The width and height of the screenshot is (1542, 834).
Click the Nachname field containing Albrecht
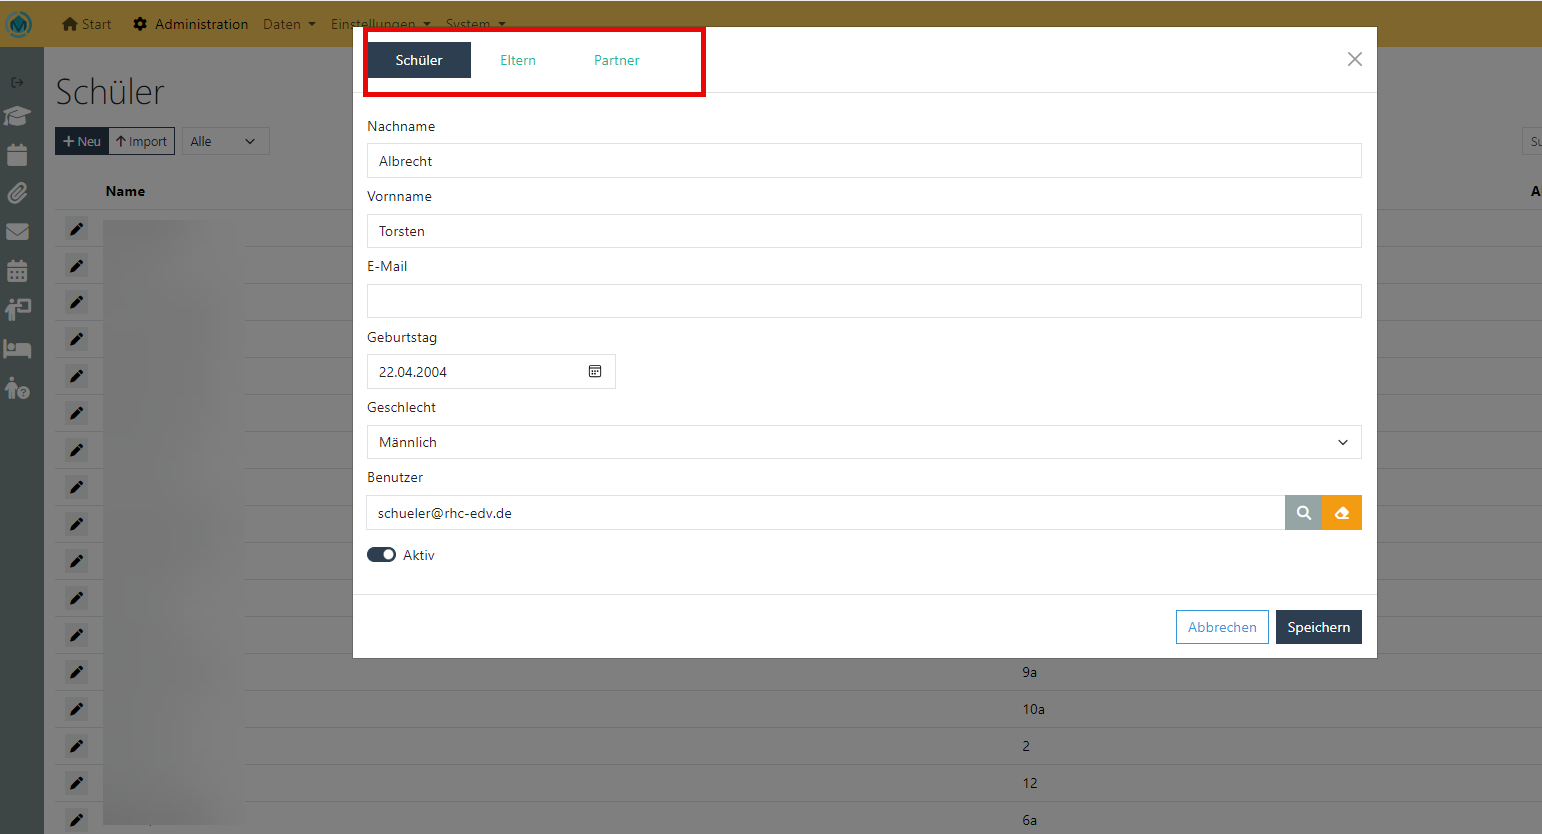click(x=864, y=161)
